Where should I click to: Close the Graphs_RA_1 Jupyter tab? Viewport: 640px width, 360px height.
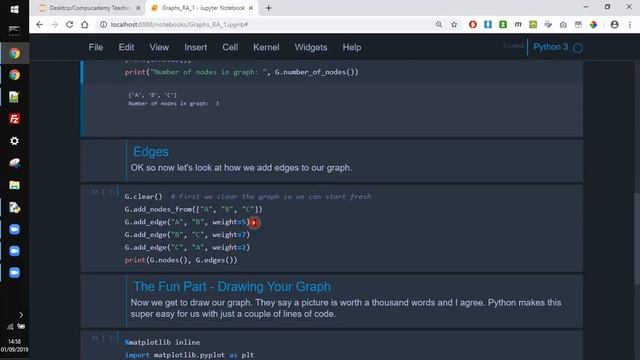[251, 8]
